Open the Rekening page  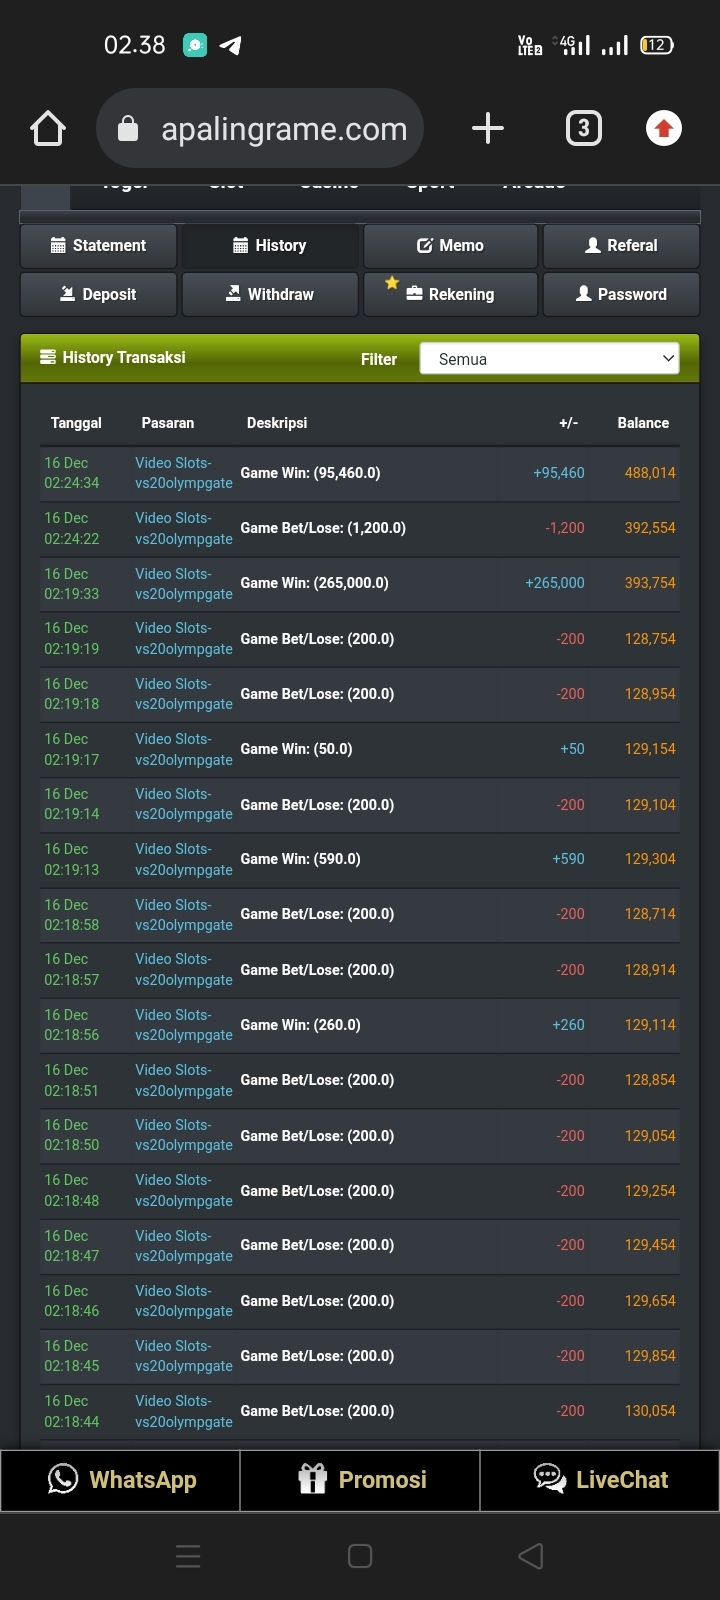point(450,295)
